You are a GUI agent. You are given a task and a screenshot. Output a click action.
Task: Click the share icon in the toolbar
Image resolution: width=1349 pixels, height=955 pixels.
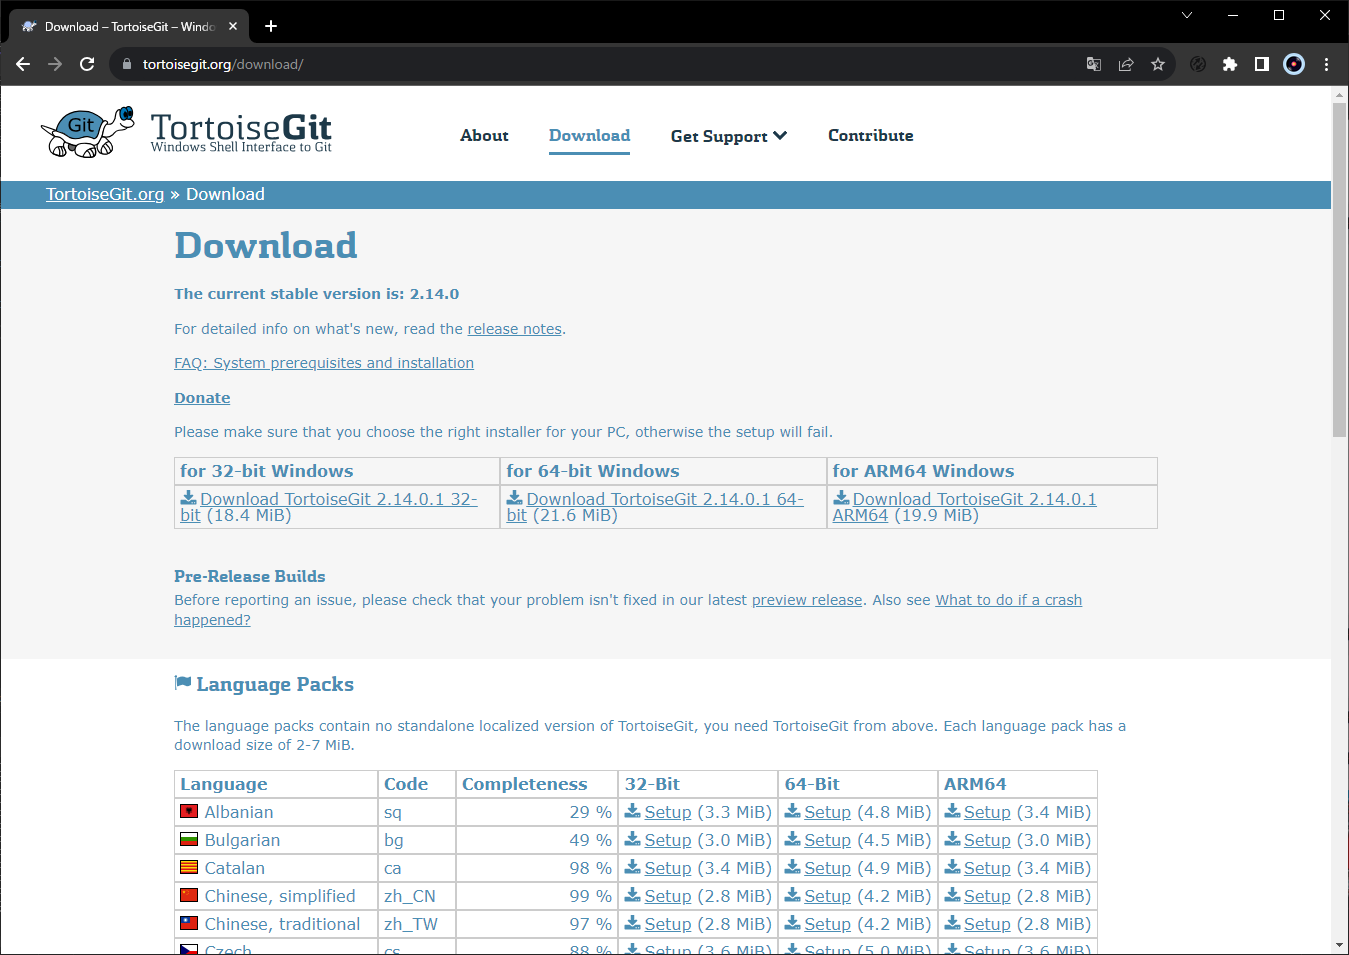(1125, 63)
